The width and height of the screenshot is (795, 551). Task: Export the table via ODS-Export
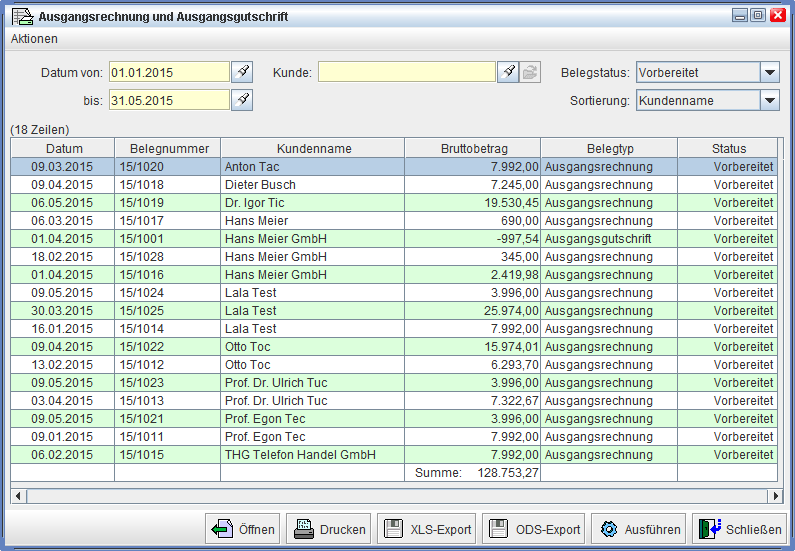coord(533,529)
